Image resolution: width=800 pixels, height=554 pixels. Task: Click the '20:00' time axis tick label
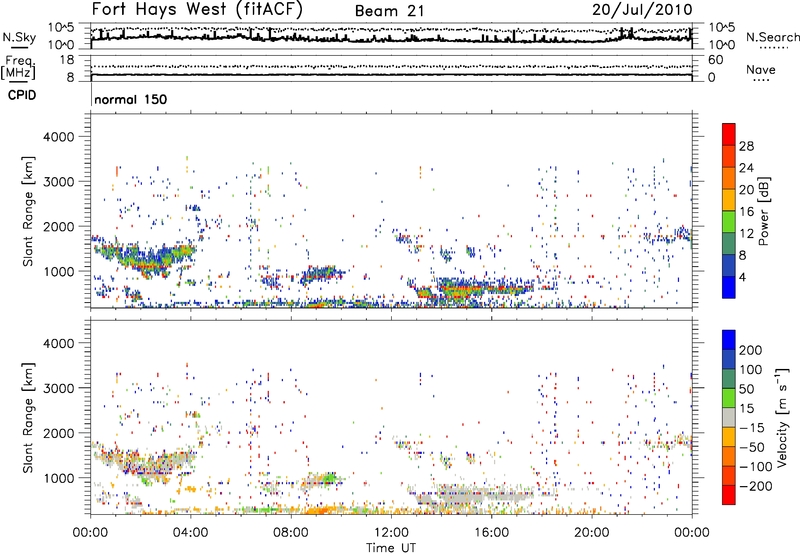(592, 533)
